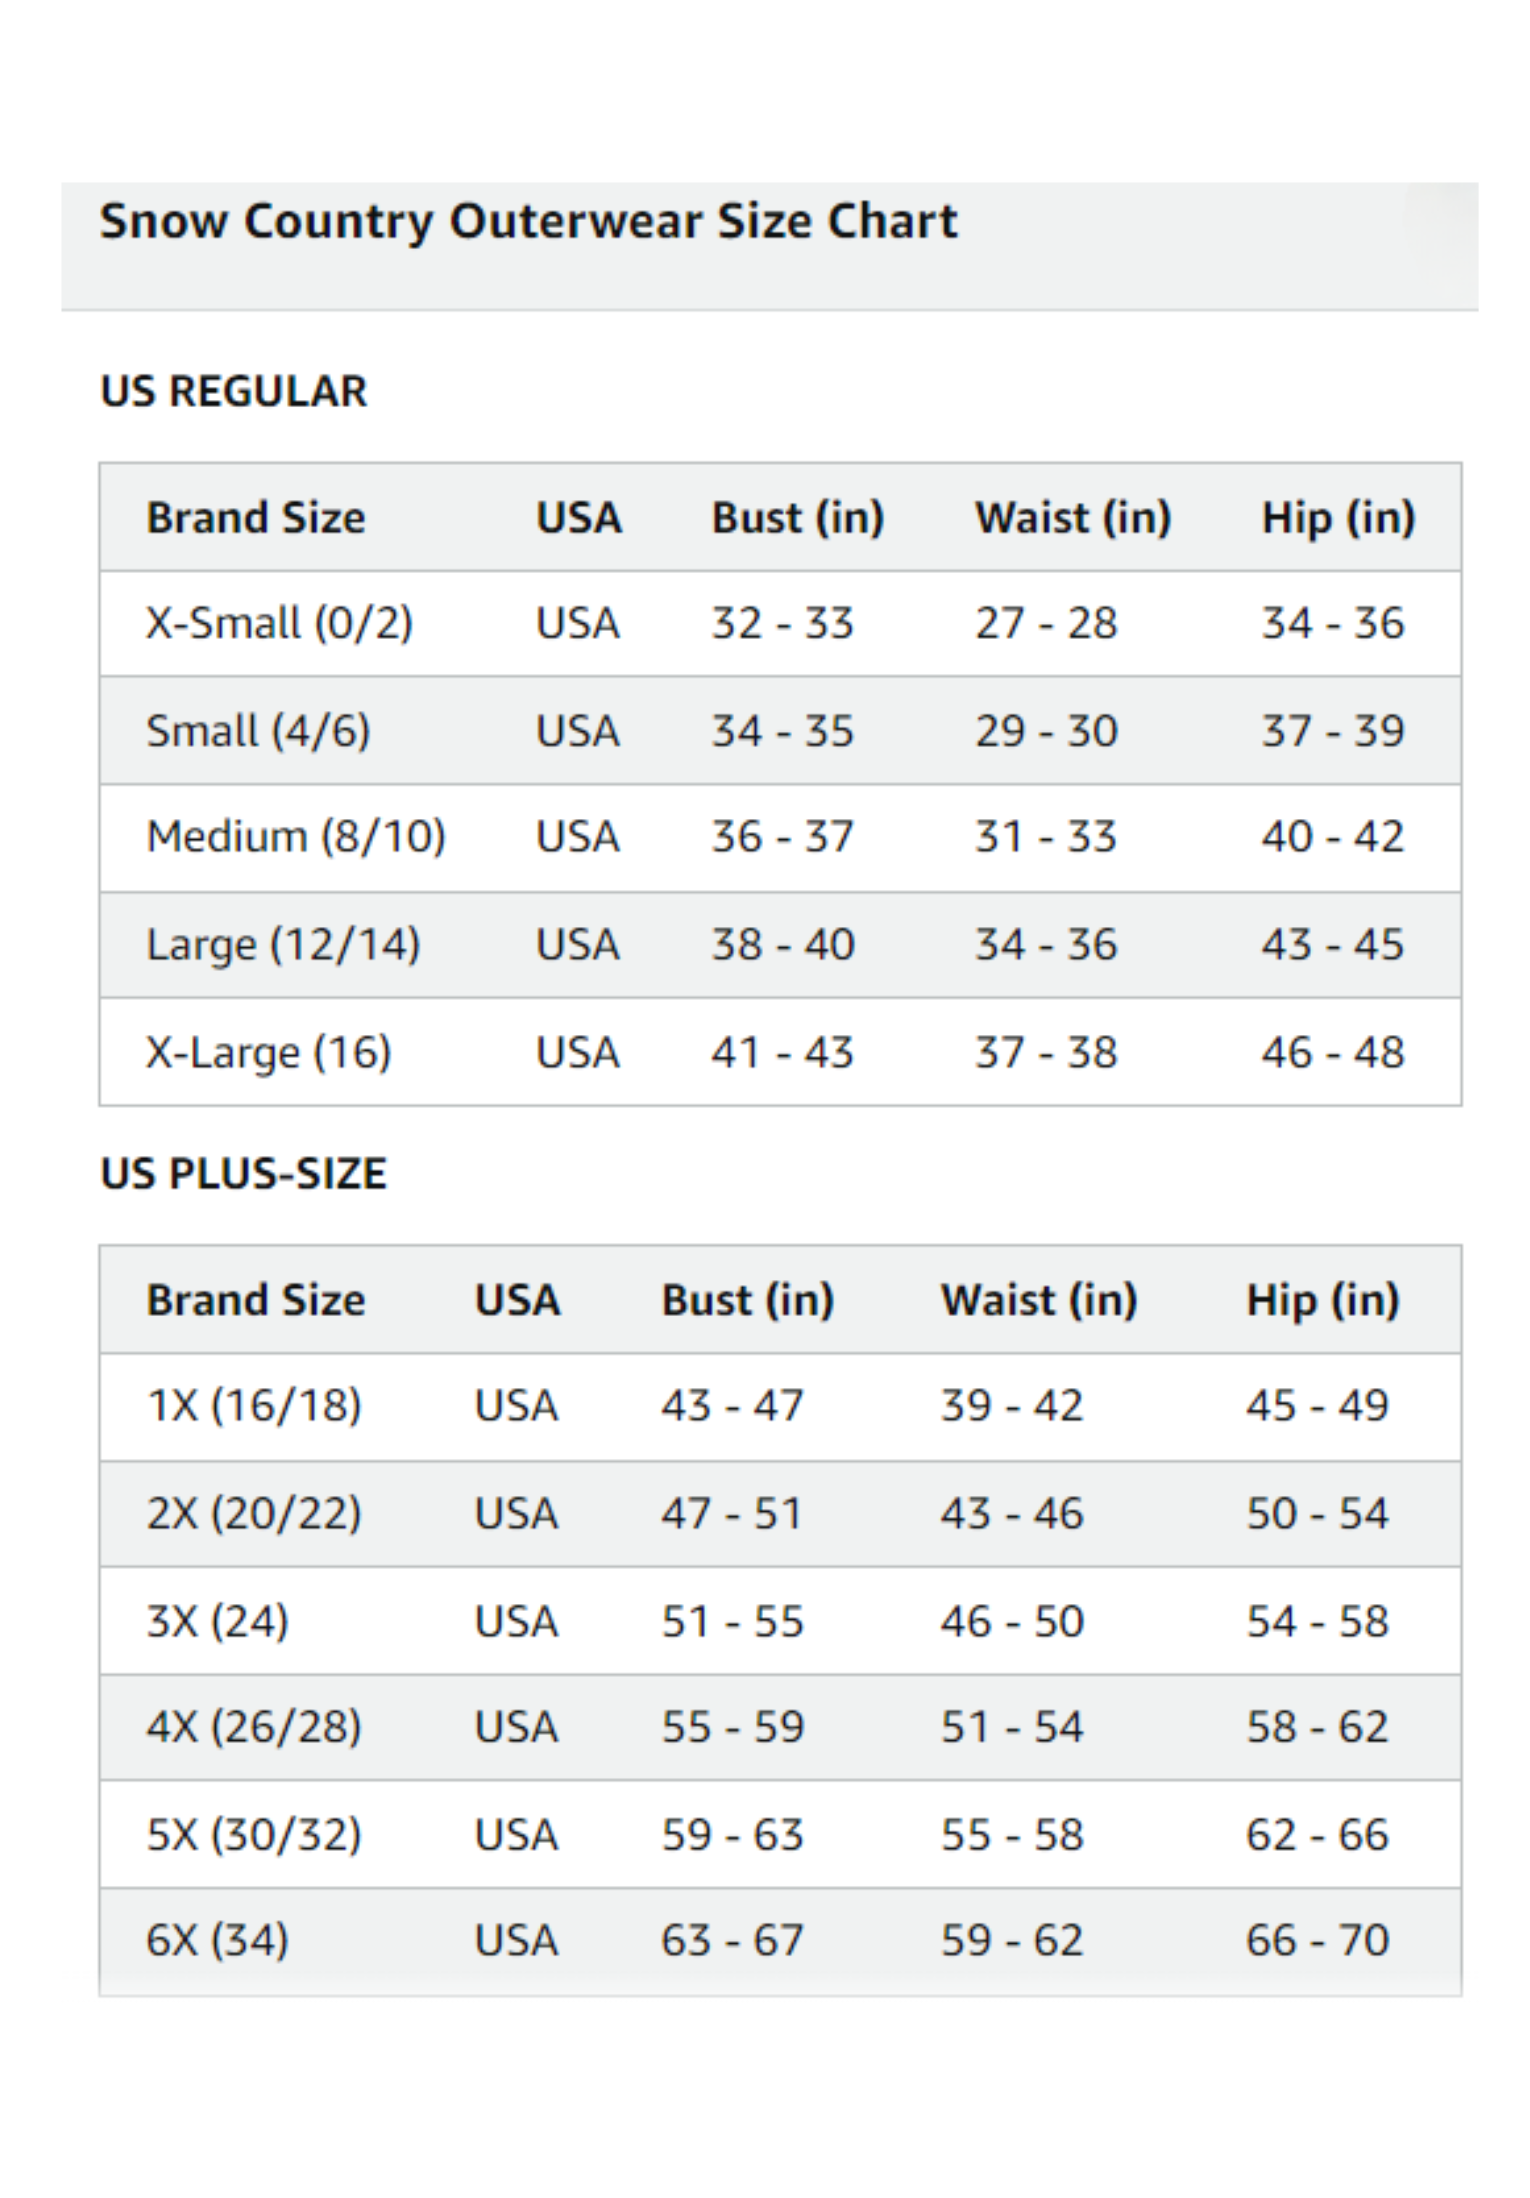1530x2198 pixels.
Task: Select the Medium (8/10) brand size
Action: pyautogui.click(x=296, y=837)
